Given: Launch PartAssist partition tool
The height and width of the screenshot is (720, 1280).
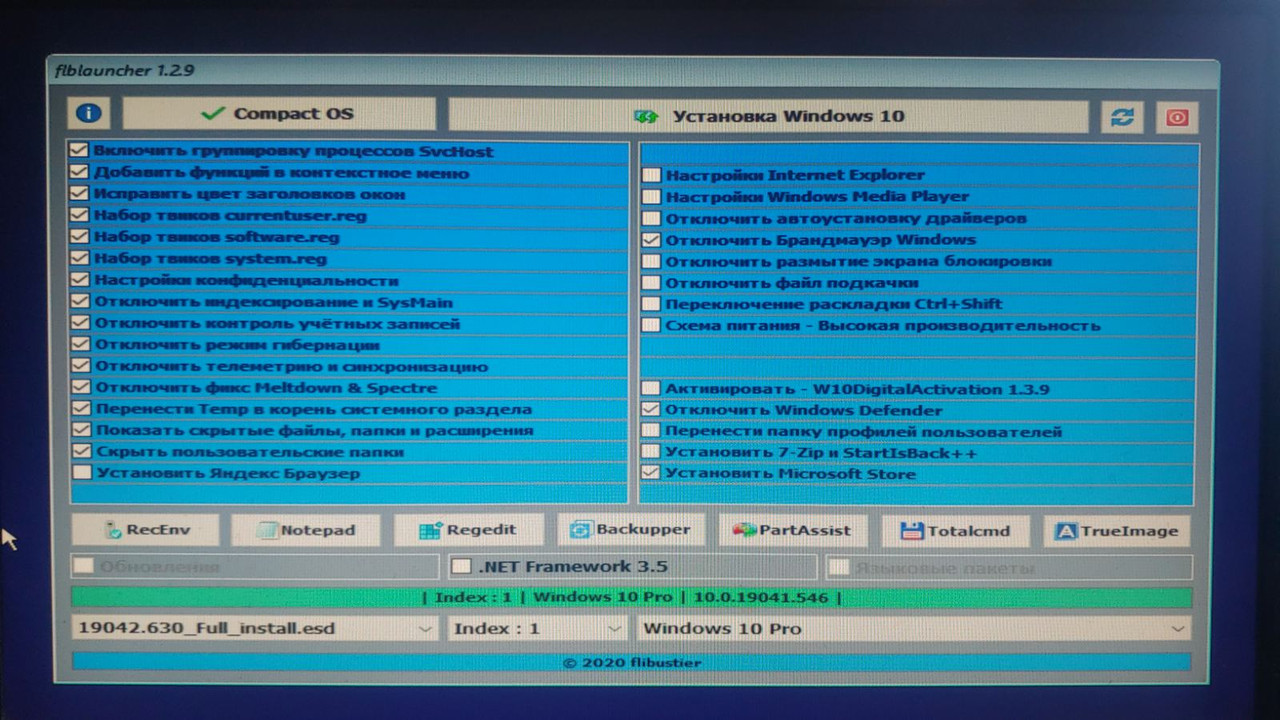Looking at the screenshot, I should click(793, 531).
